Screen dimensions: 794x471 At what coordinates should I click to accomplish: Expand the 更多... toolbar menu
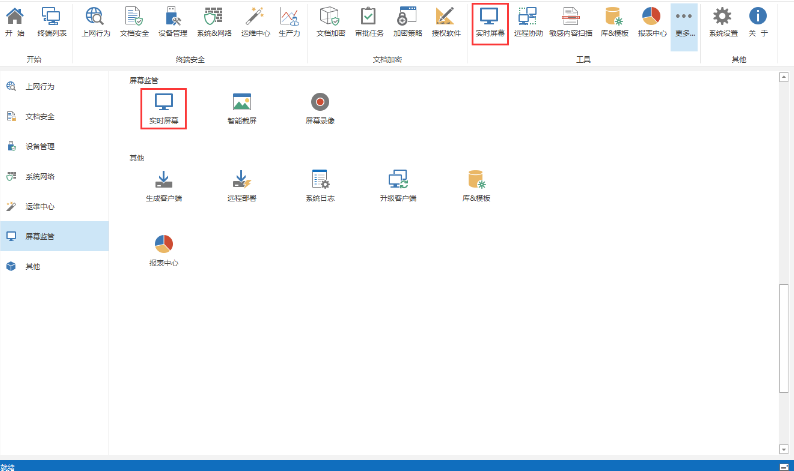[x=684, y=22]
